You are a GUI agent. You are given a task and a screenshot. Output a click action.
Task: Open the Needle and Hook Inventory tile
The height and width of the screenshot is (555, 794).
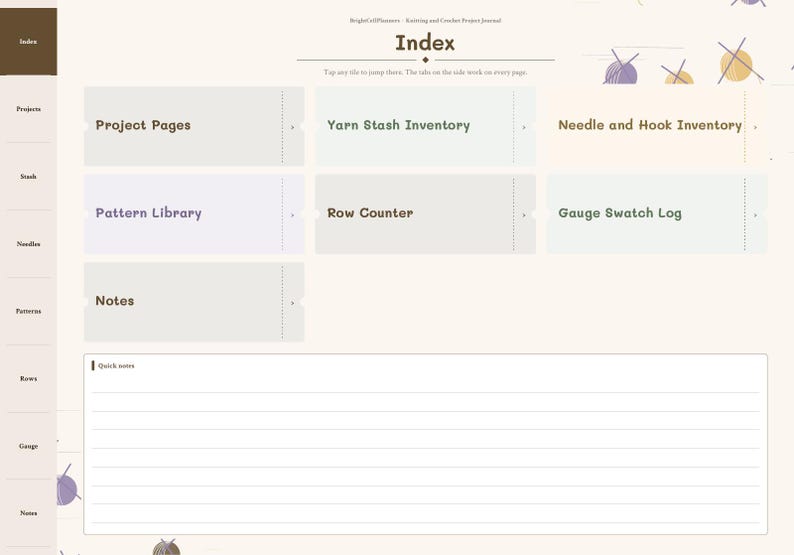point(657,126)
